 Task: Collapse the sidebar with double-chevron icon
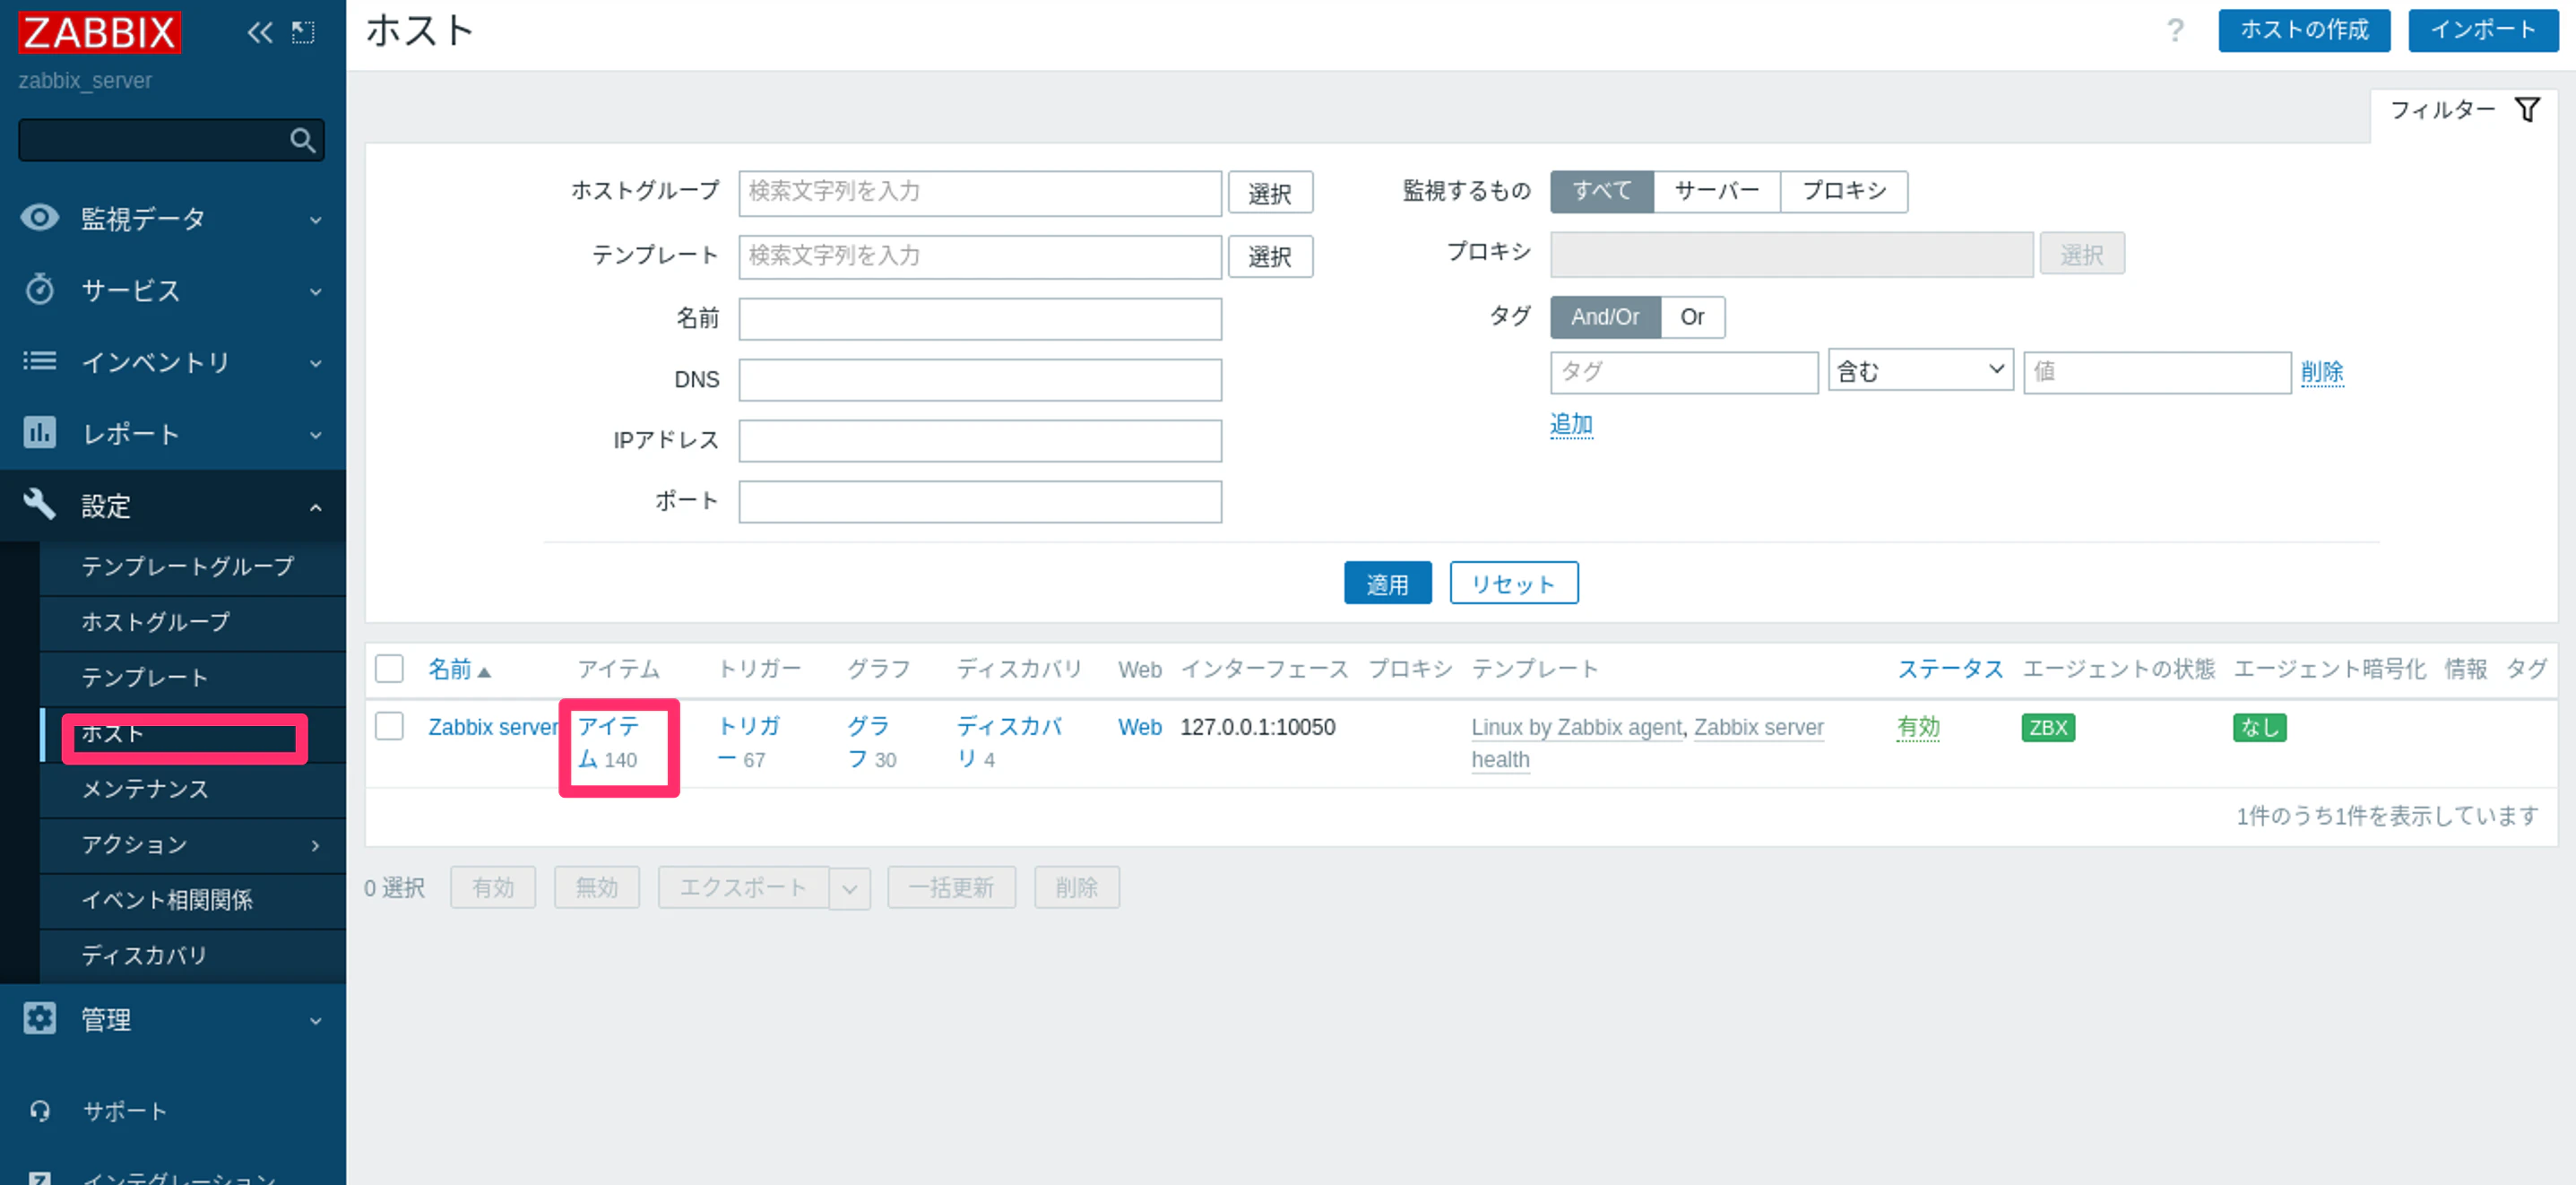pyautogui.click(x=260, y=32)
